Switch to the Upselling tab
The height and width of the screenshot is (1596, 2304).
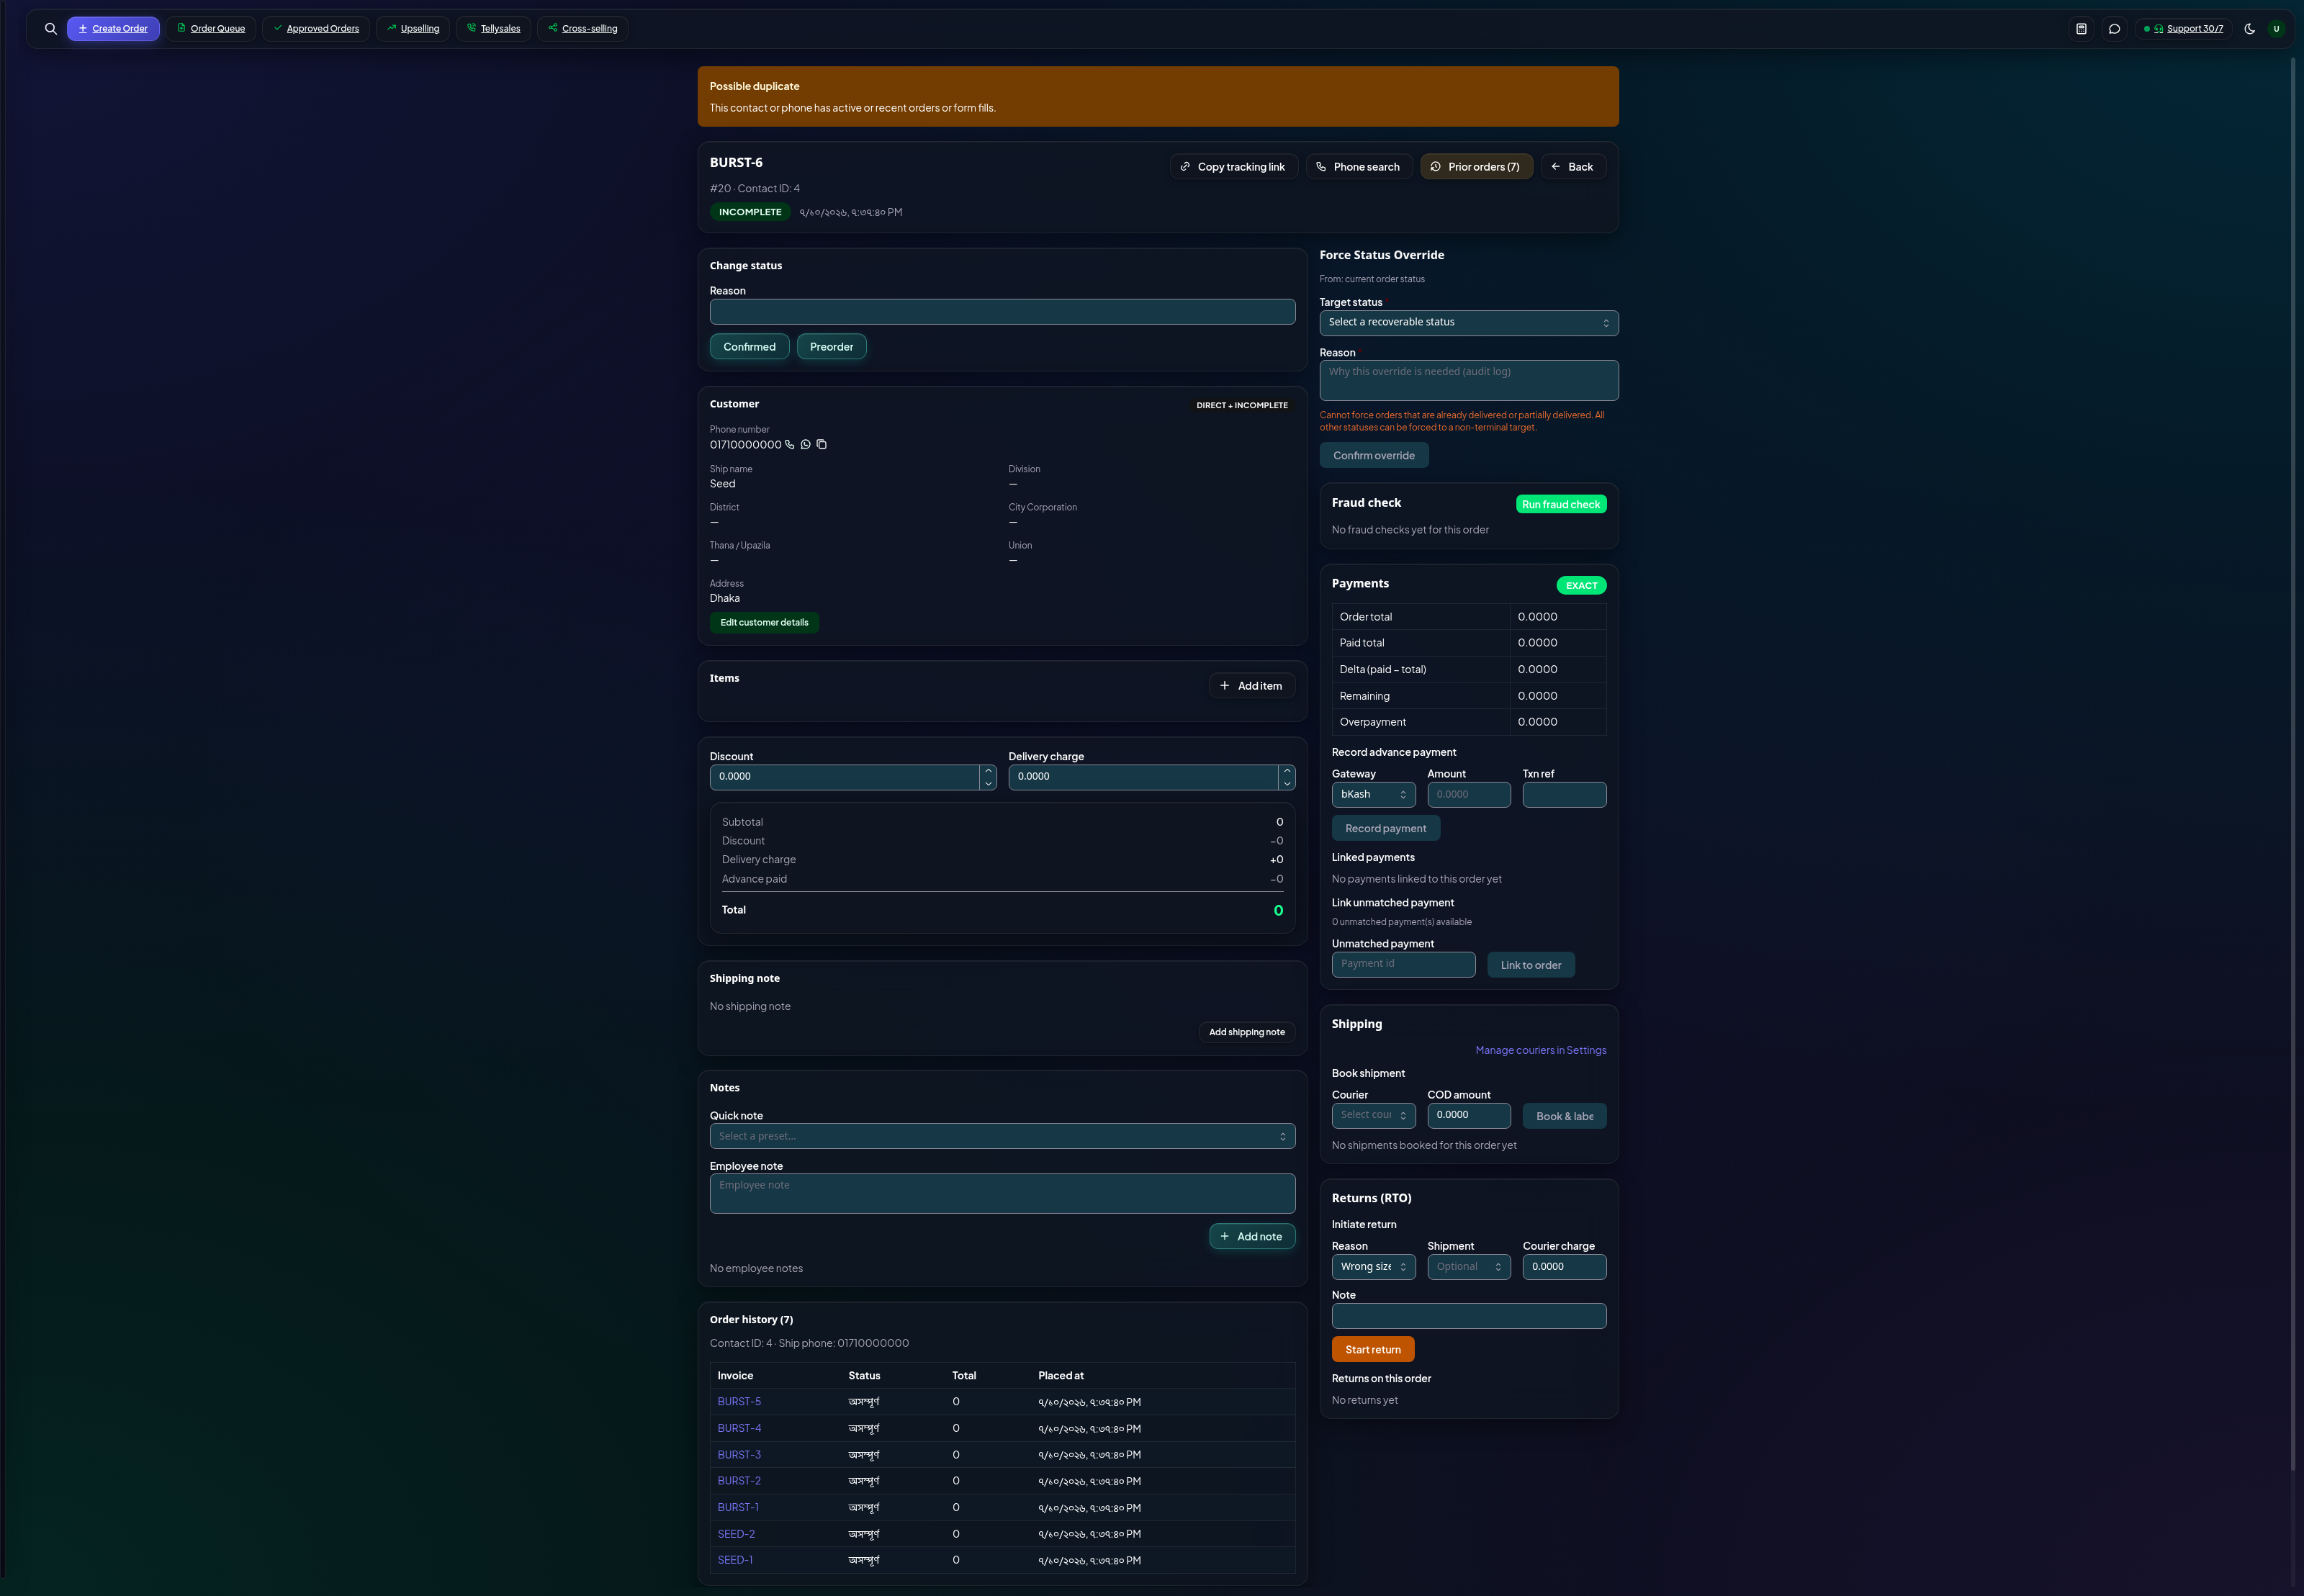[x=413, y=29]
